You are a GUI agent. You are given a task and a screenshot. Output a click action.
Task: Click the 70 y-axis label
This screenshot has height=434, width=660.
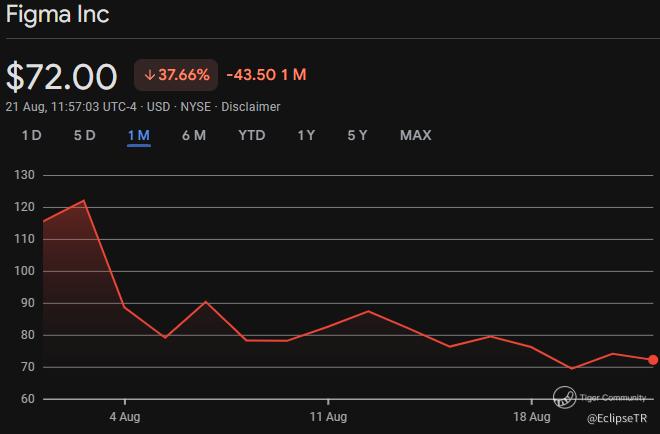[27, 367]
